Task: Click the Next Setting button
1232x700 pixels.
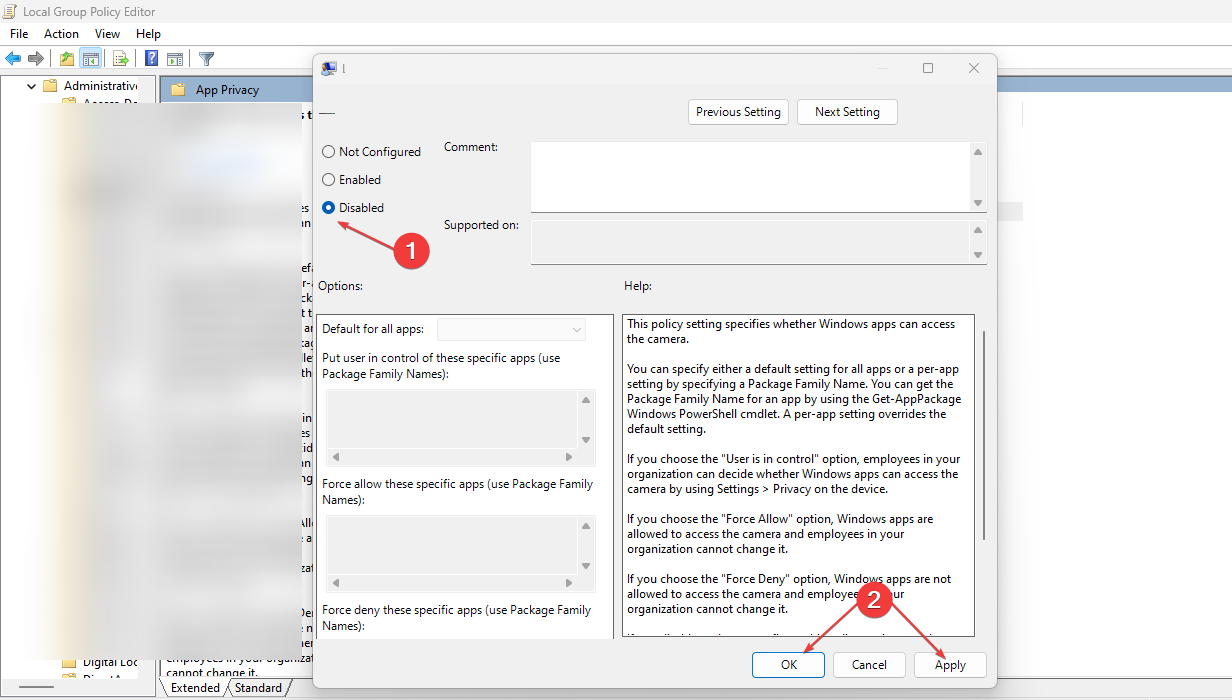Action: click(x=847, y=112)
